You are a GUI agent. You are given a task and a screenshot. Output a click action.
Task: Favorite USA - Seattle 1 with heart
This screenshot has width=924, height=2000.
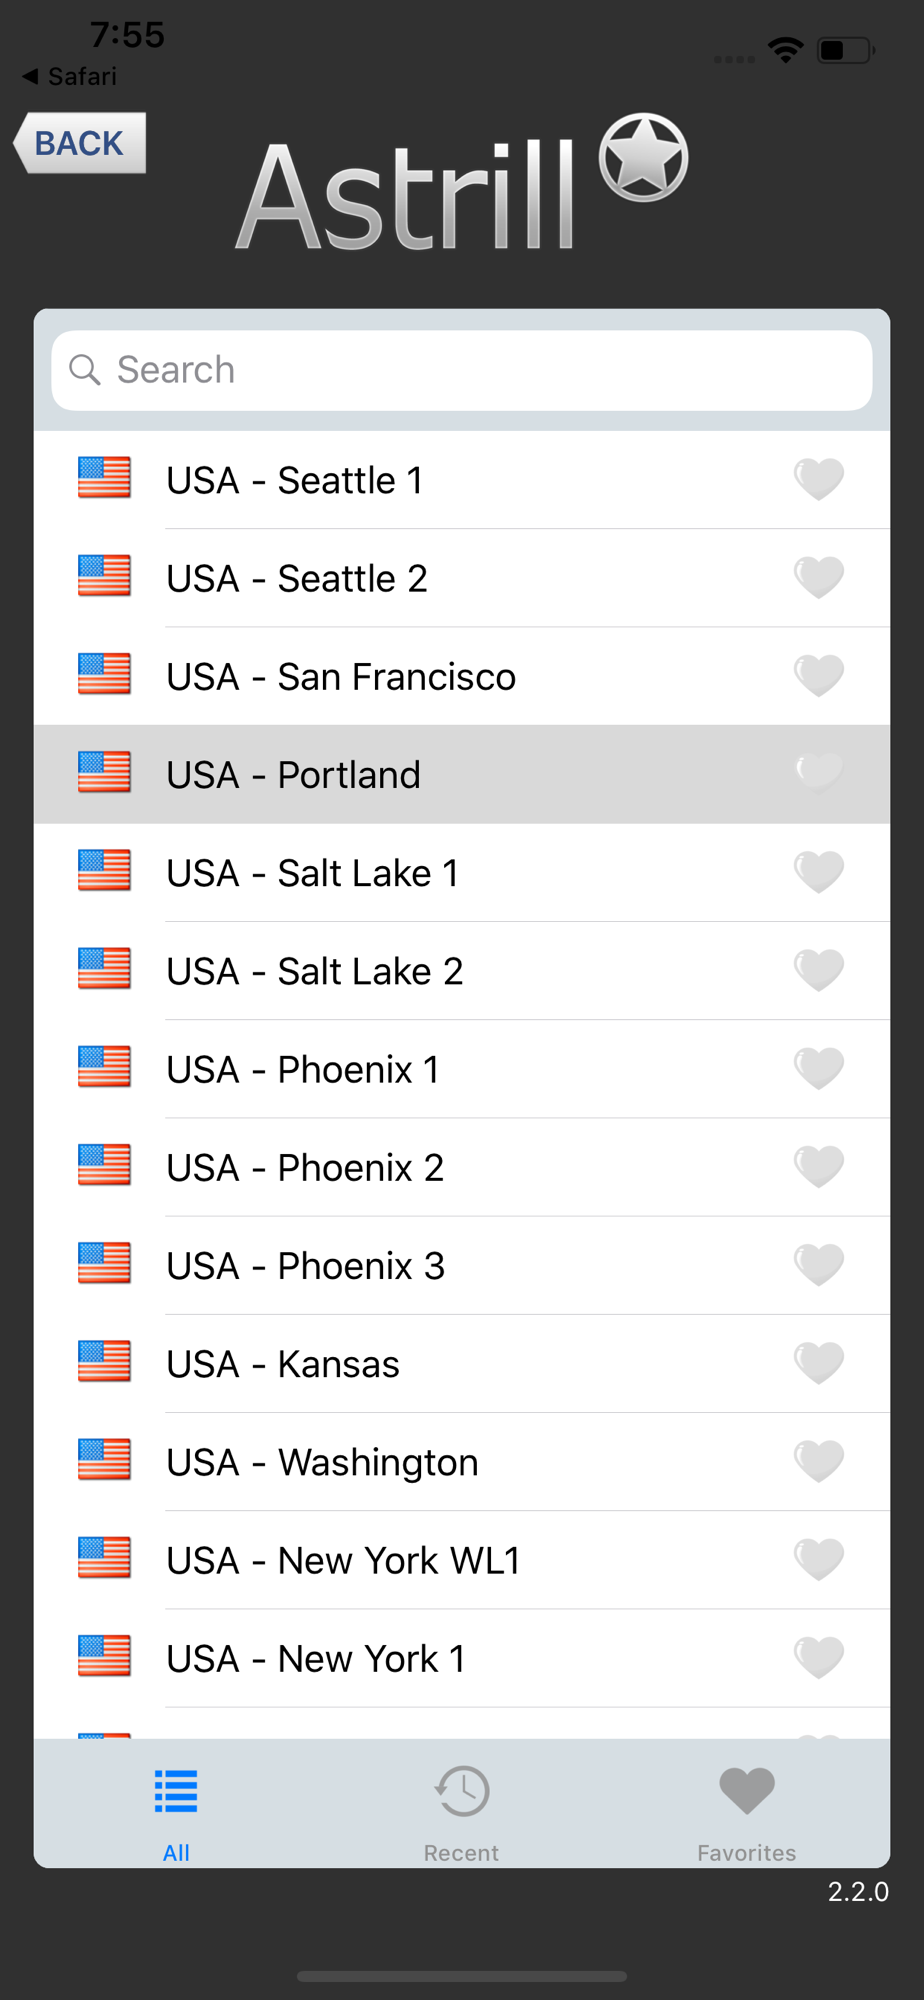819,479
